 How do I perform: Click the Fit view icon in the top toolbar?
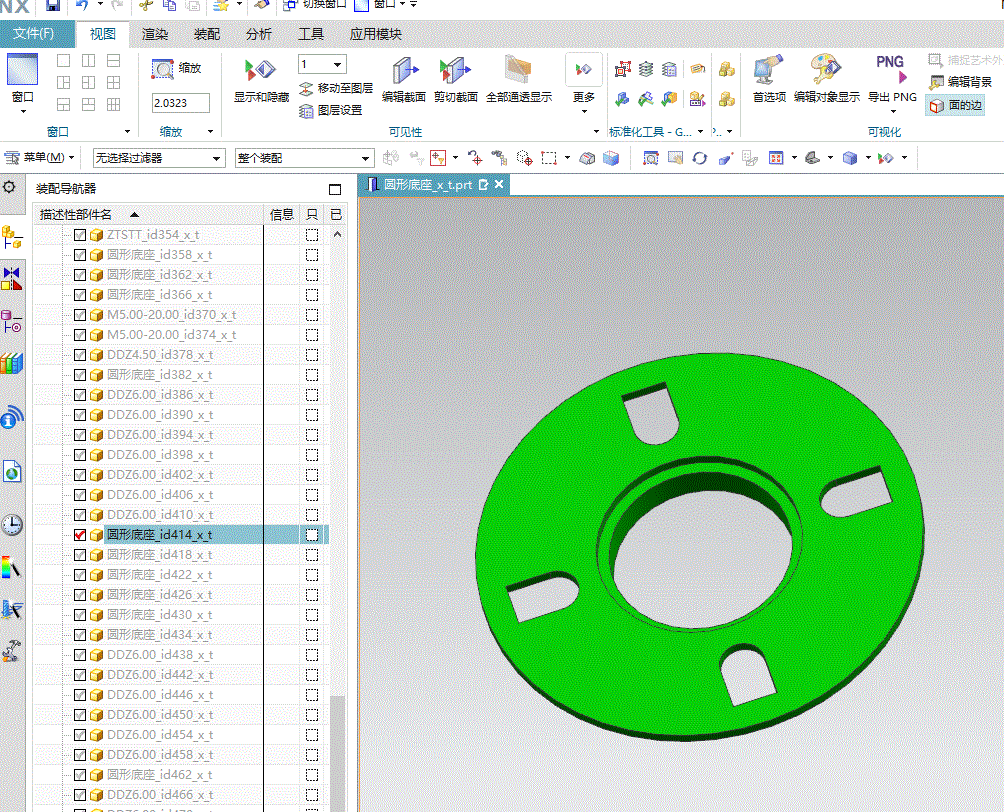point(651,158)
